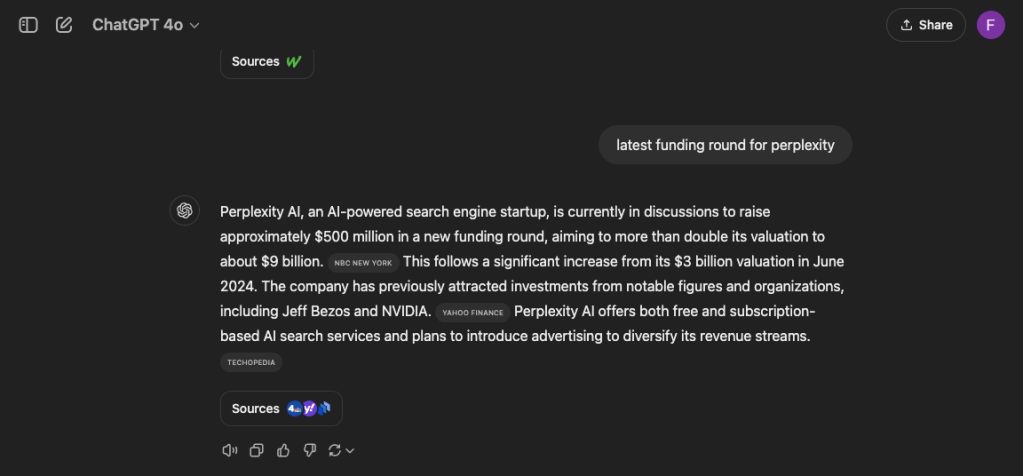The image size is (1023, 476).
Task: Open Sources list below the Perplexity answer
Action: [256, 408]
